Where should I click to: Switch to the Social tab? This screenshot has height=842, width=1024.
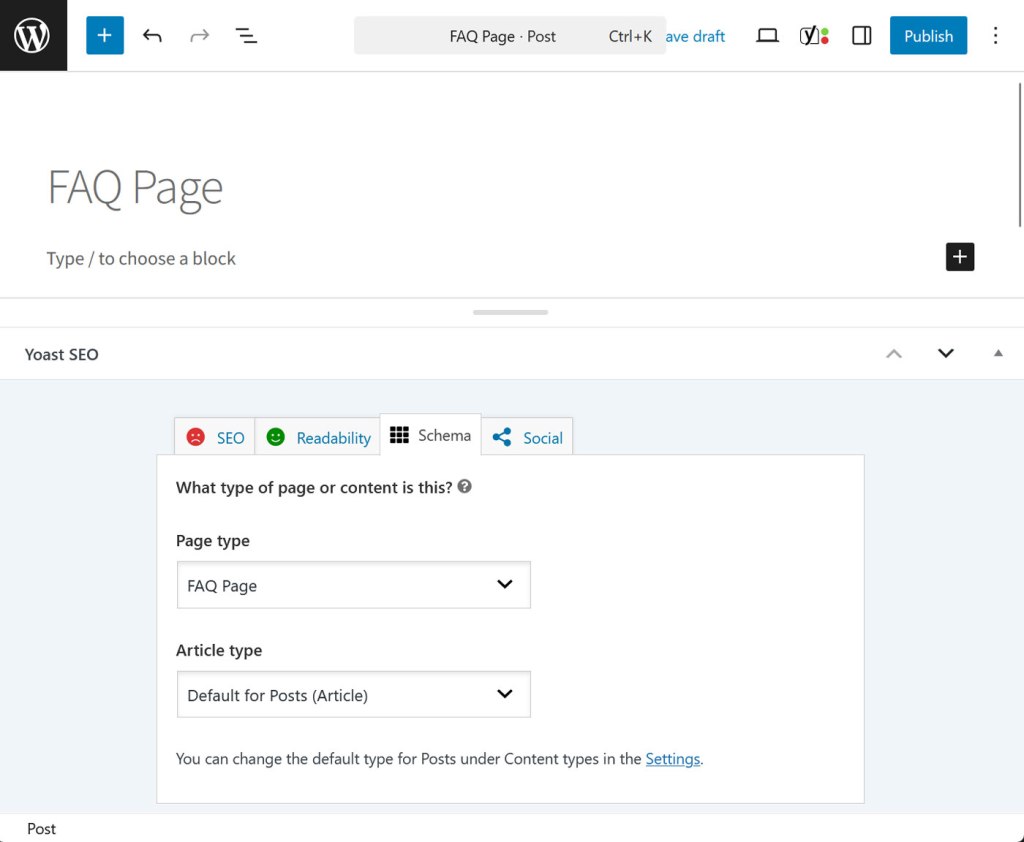click(x=527, y=437)
